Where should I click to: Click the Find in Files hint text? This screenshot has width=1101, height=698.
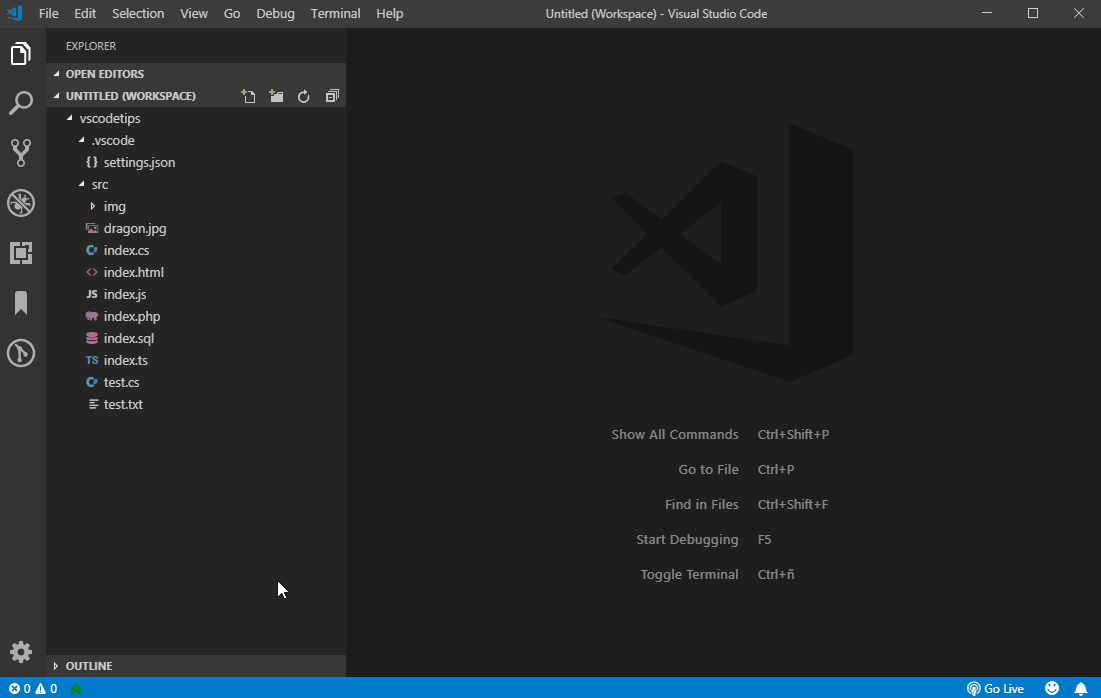[x=701, y=505]
